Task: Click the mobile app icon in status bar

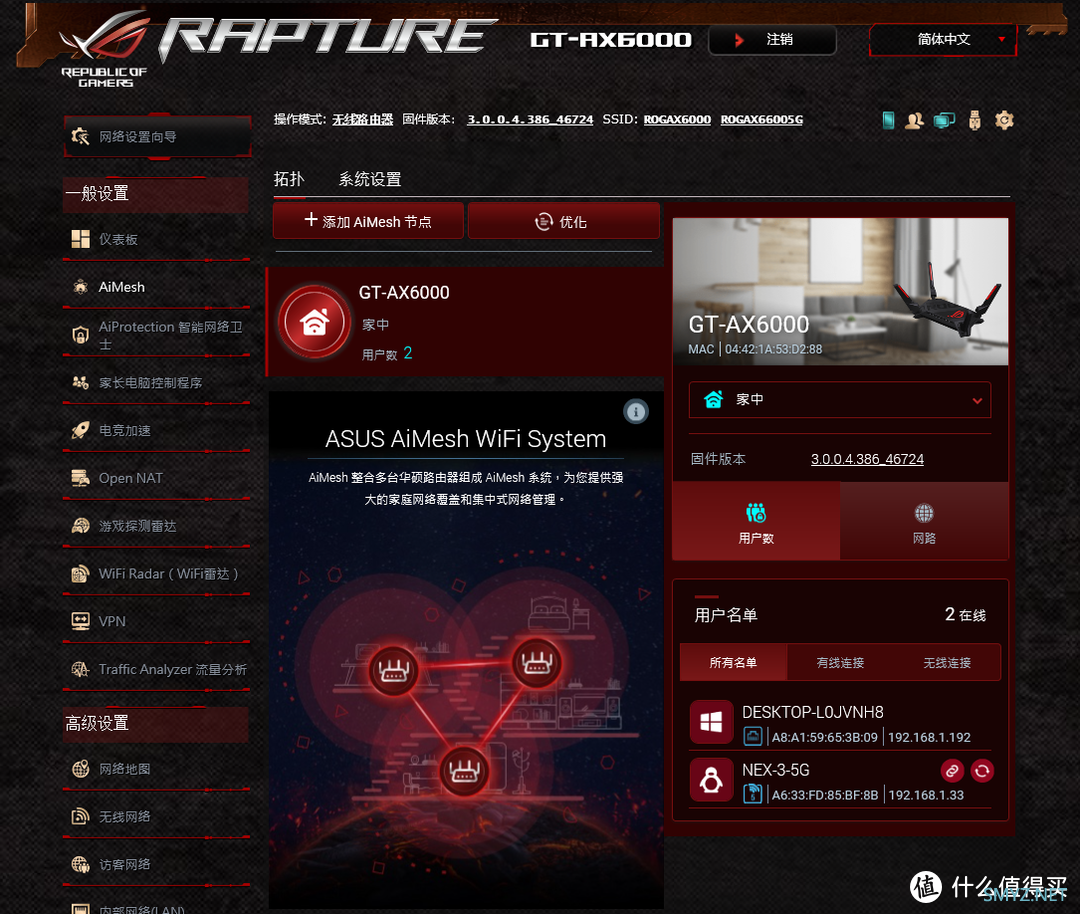Action: coord(889,121)
